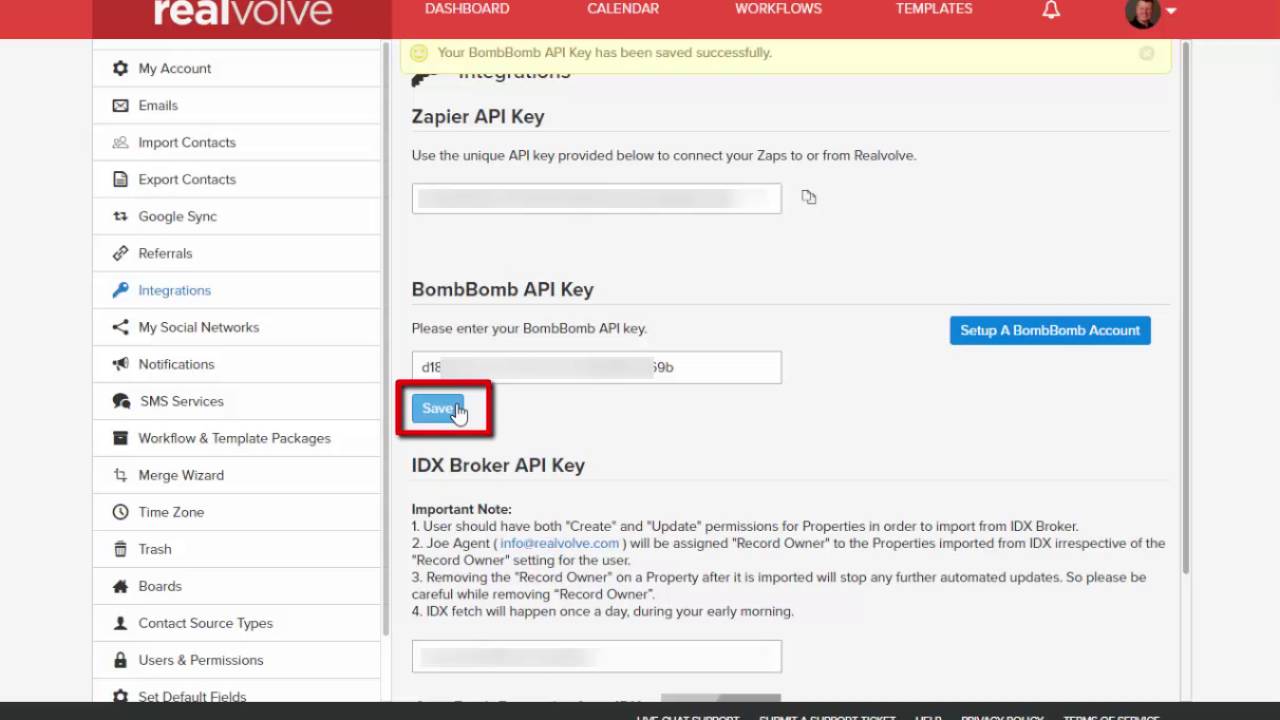Copy the Zapier API key with copy icon
Screen dimensions: 1280x720
tap(809, 197)
